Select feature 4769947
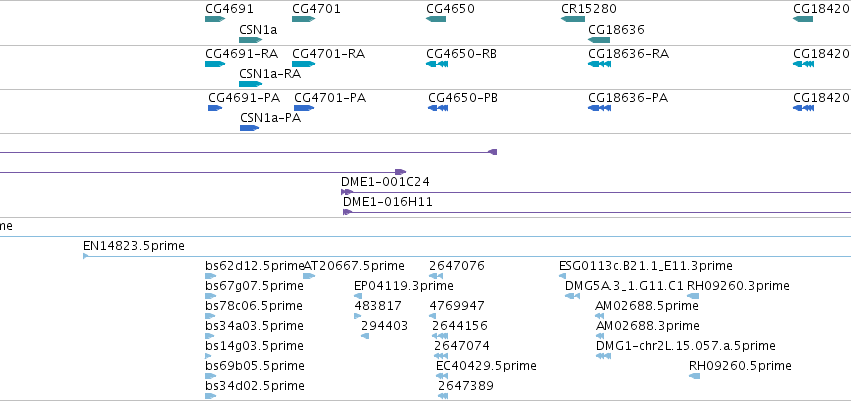 (x=432, y=316)
